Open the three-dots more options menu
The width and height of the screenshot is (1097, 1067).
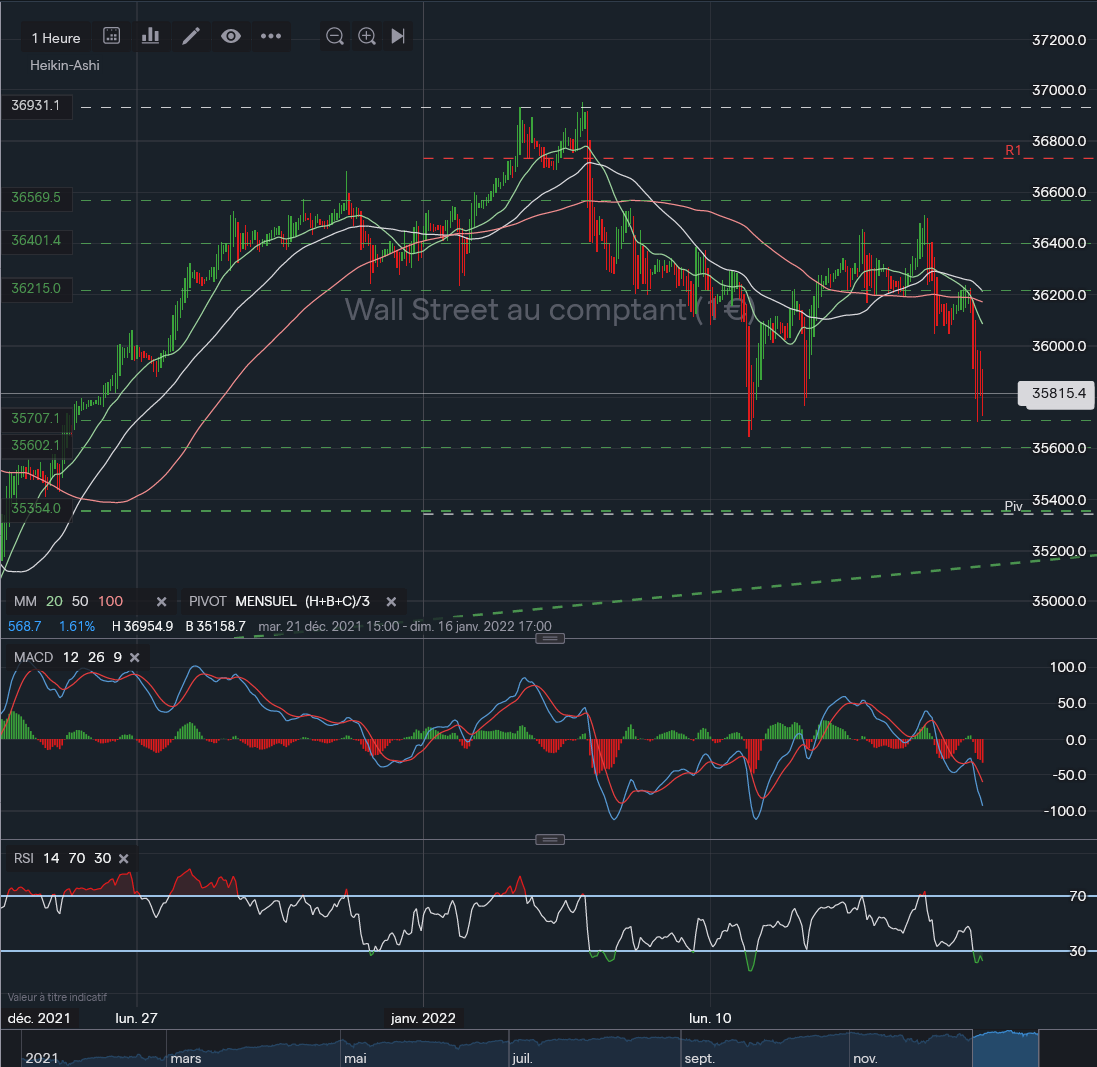(x=271, y=37)
